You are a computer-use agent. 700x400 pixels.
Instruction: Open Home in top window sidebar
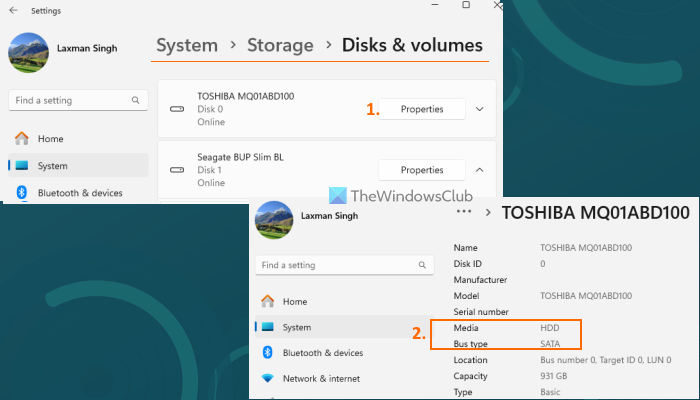78,139
